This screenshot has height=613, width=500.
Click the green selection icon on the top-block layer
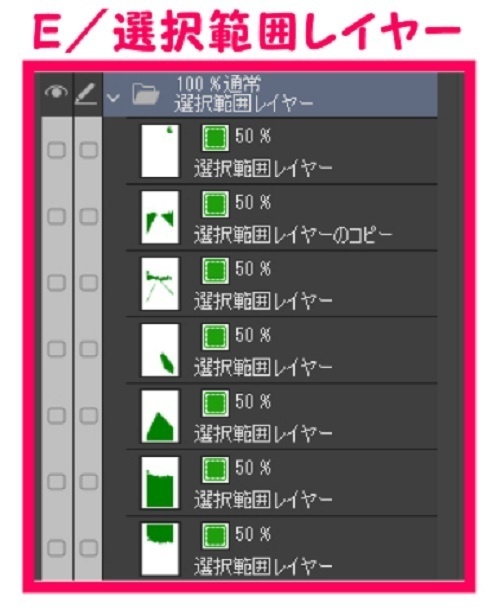215,536
